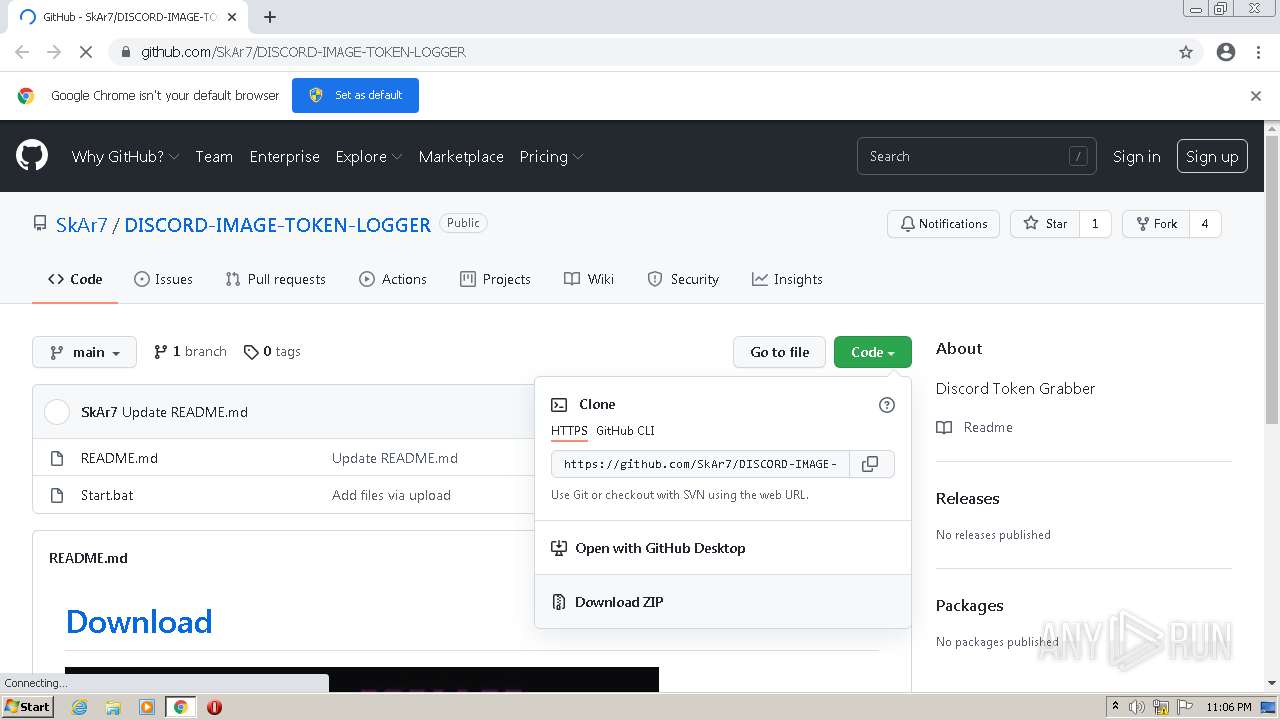This screenshot has height=720, width=1280.
Task: Open Windows Explorer folder in taskbar
Action: pos(113,707)
